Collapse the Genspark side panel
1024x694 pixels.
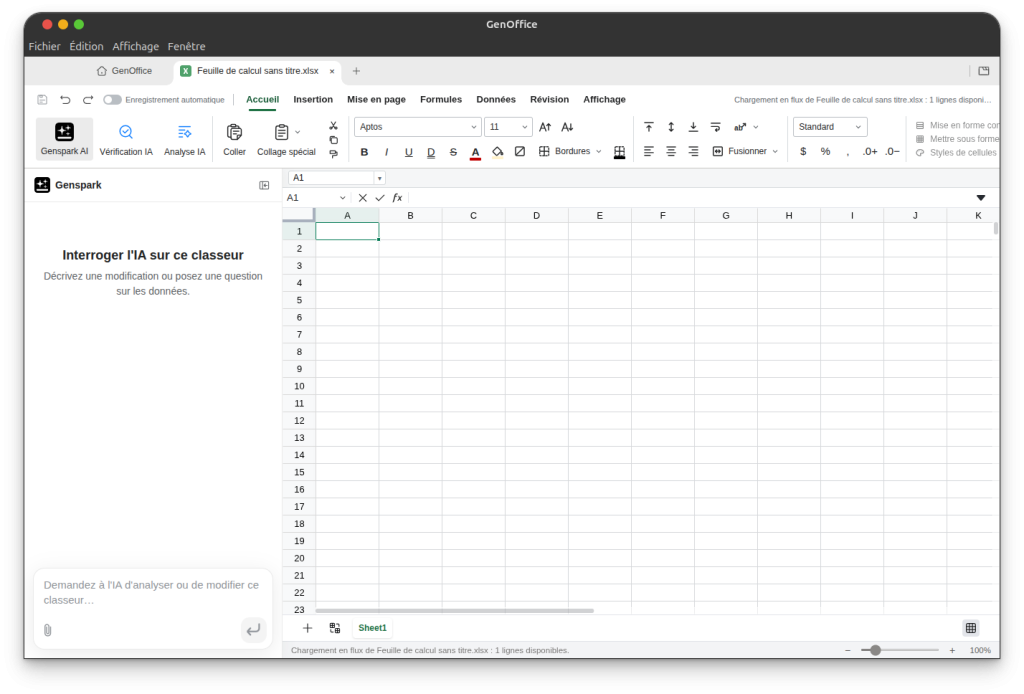(264, 185)
